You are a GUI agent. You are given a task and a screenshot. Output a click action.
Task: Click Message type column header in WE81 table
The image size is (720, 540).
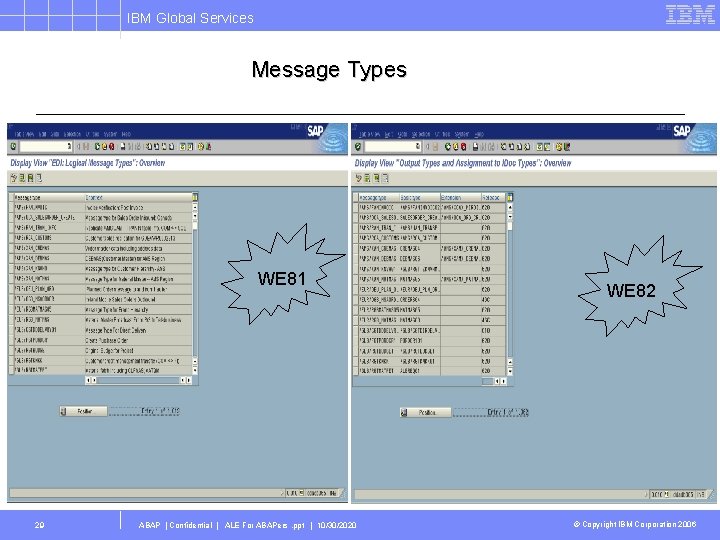49,197
